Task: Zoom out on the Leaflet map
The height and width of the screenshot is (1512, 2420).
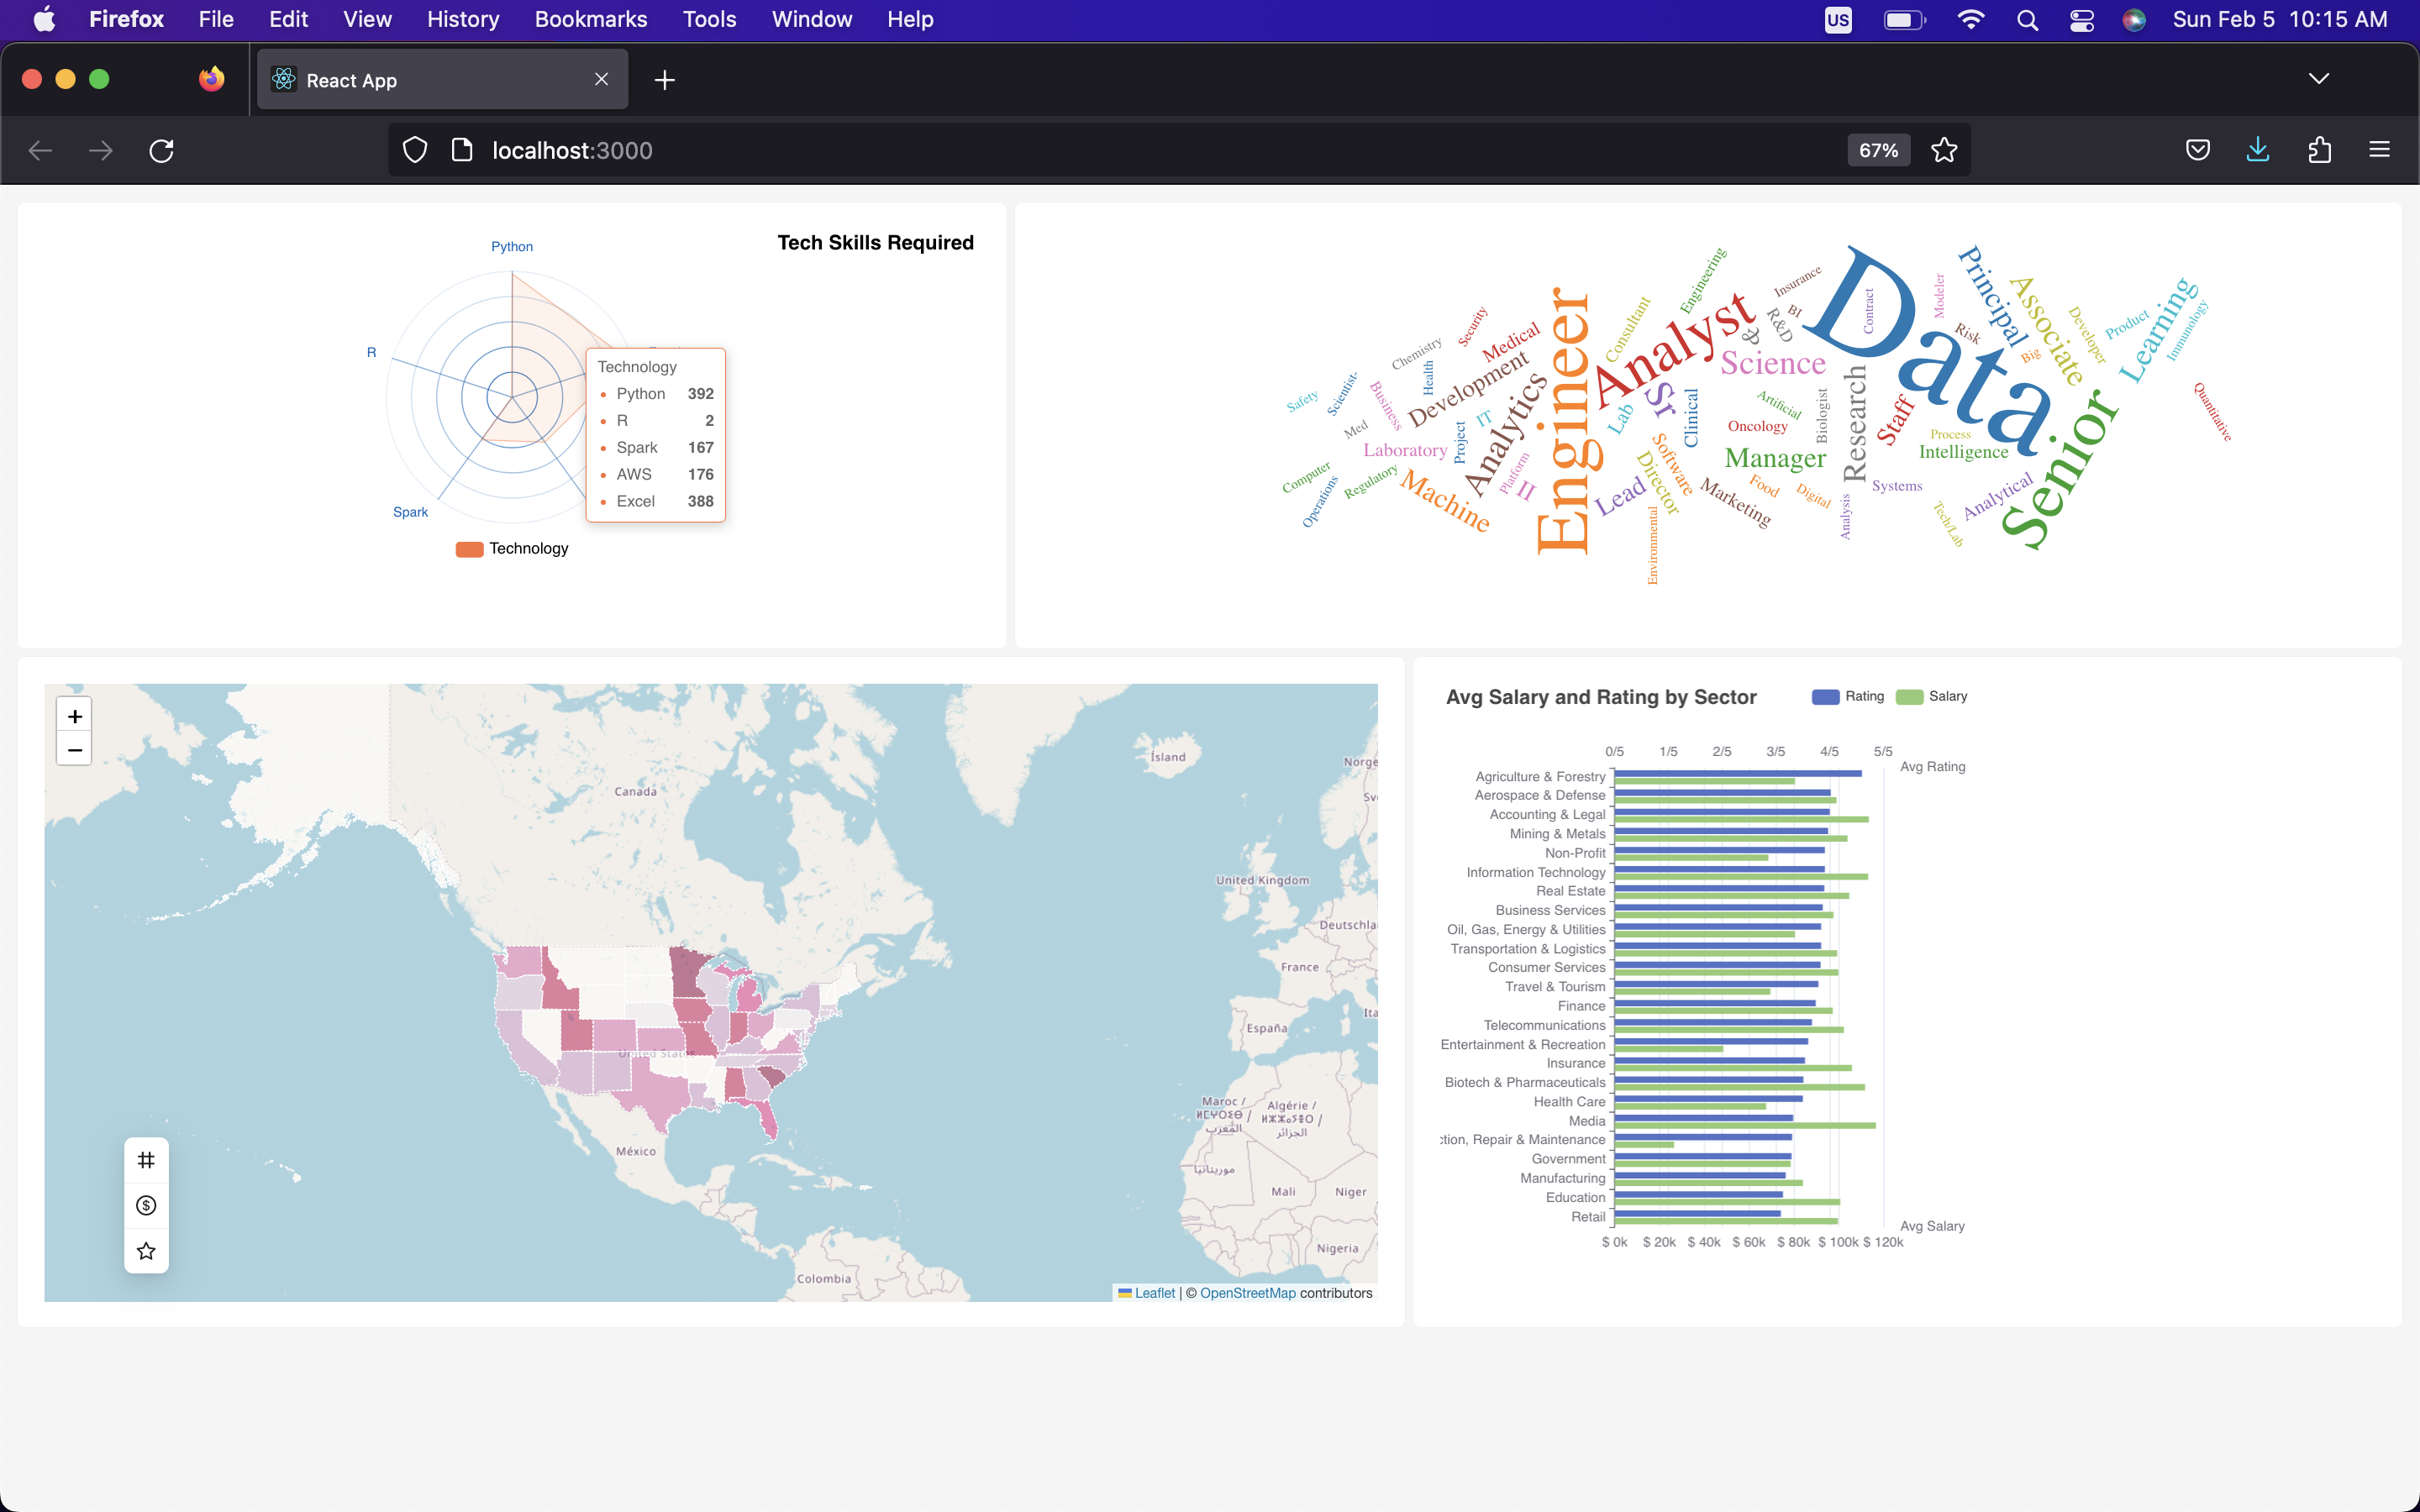Action: [74, 749]
